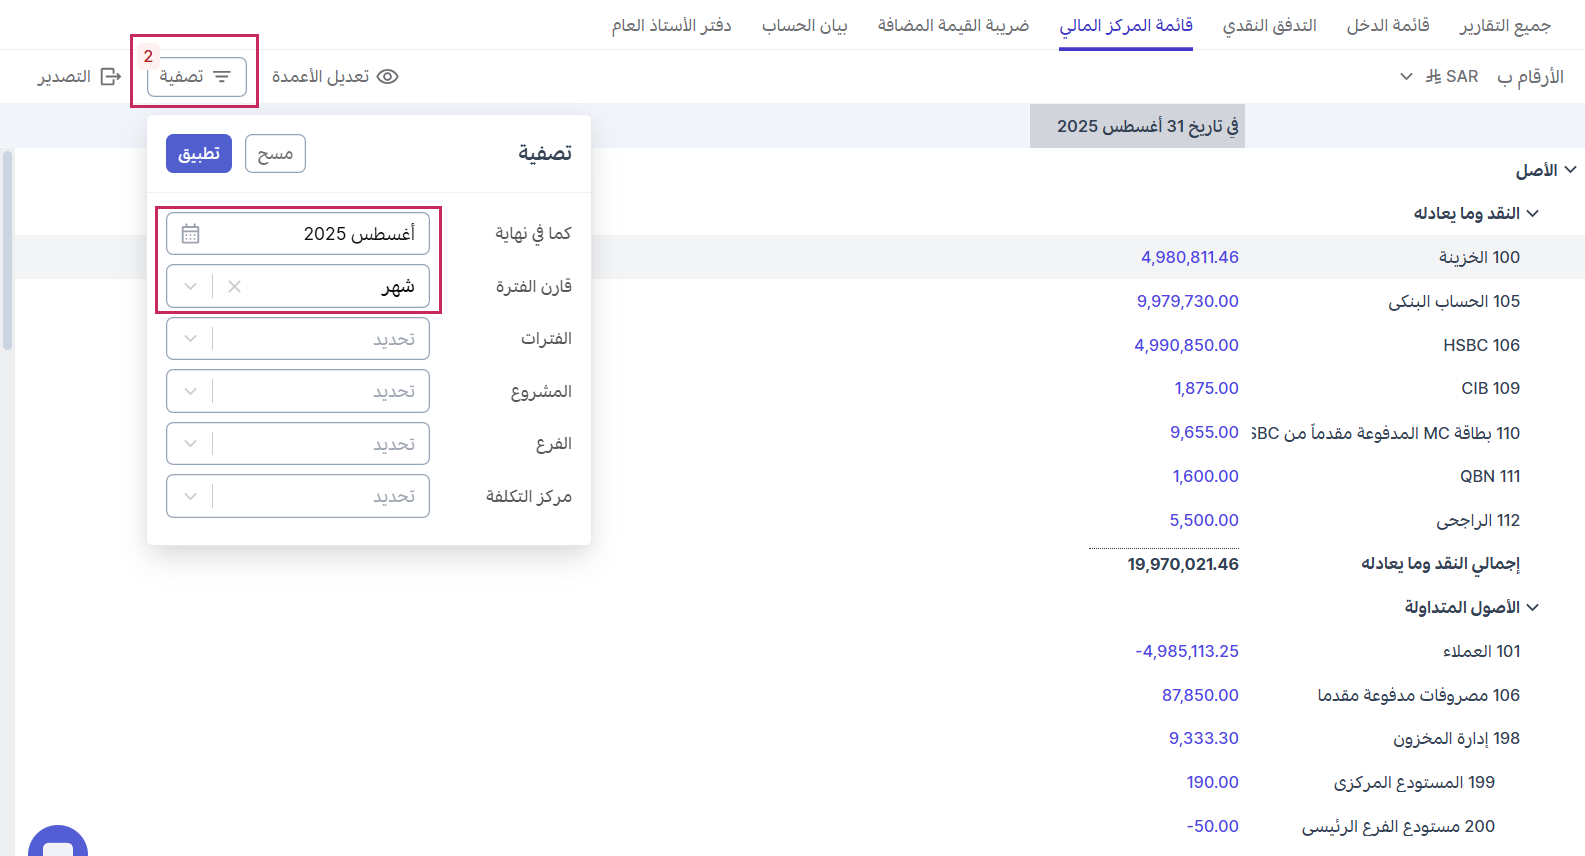
Task: Open the 100 الخزينة balance 4,980,811.46
Action: point(1189,257)
